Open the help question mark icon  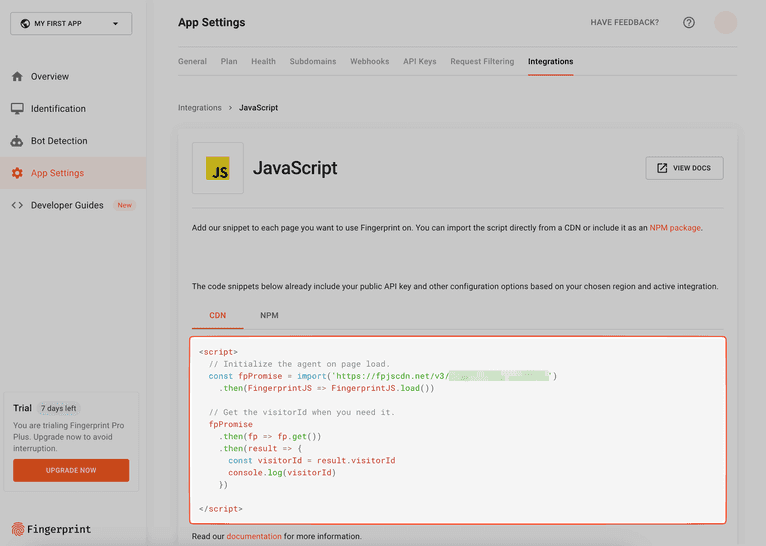tap(689, 23)
